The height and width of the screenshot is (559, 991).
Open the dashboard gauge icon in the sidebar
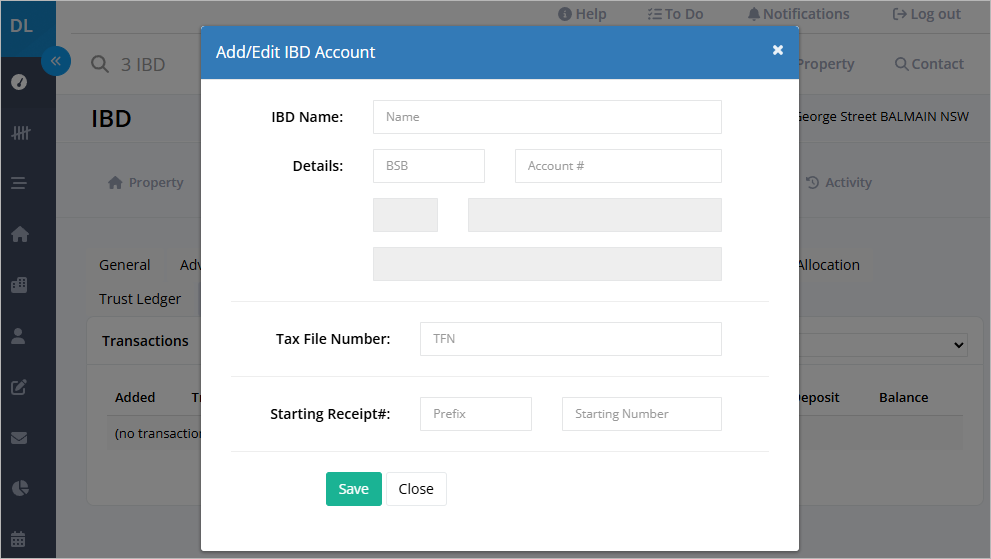(19, 82)
